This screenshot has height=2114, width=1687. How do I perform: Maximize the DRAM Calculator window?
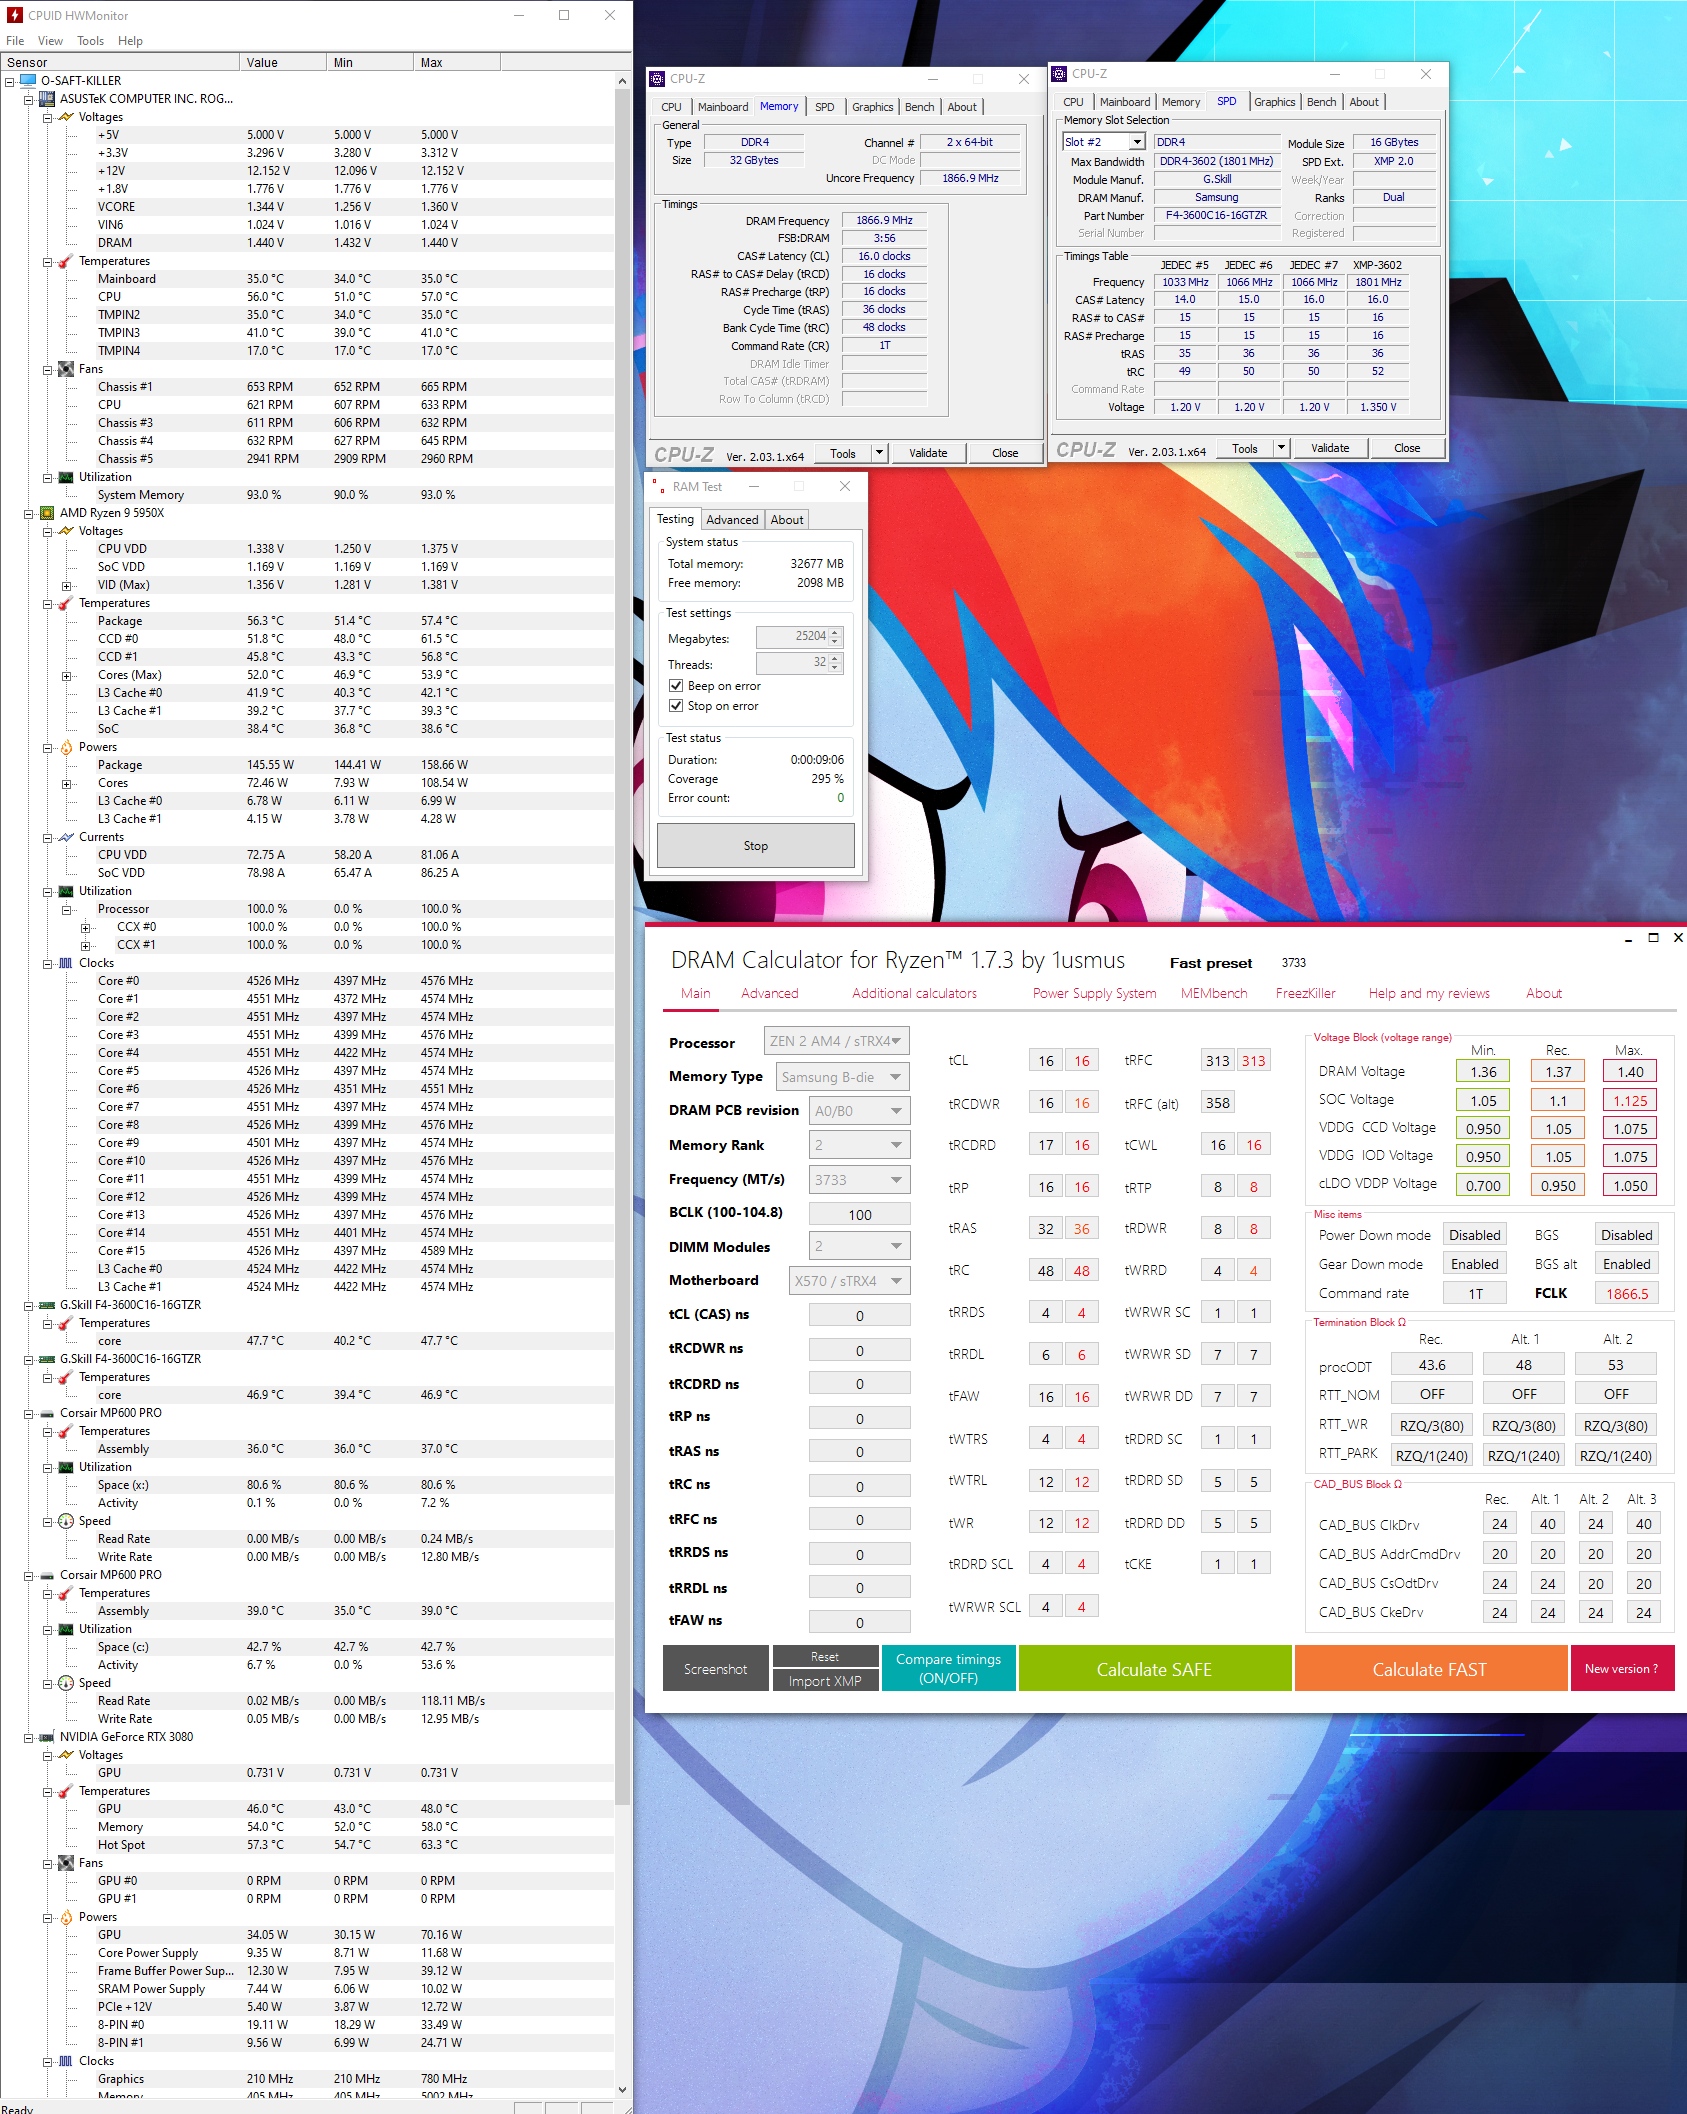click(x=1653, y=938)
